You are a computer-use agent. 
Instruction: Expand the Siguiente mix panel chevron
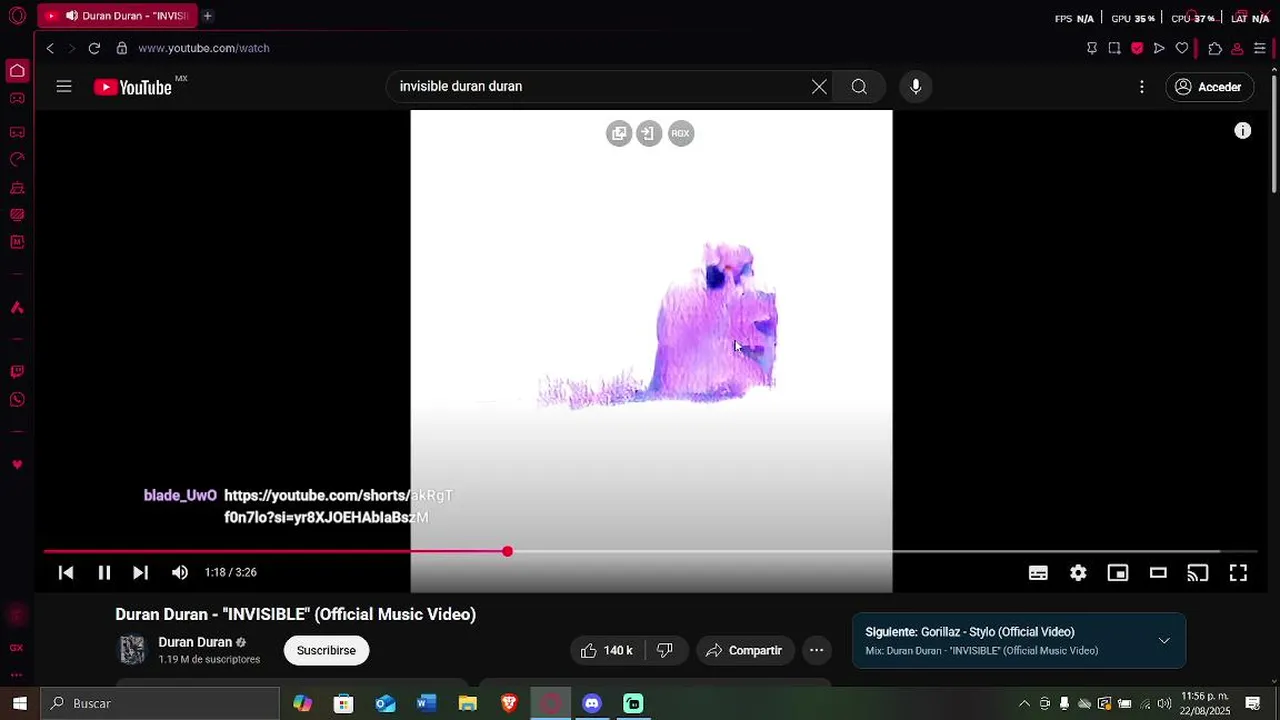pos(1164,641)
